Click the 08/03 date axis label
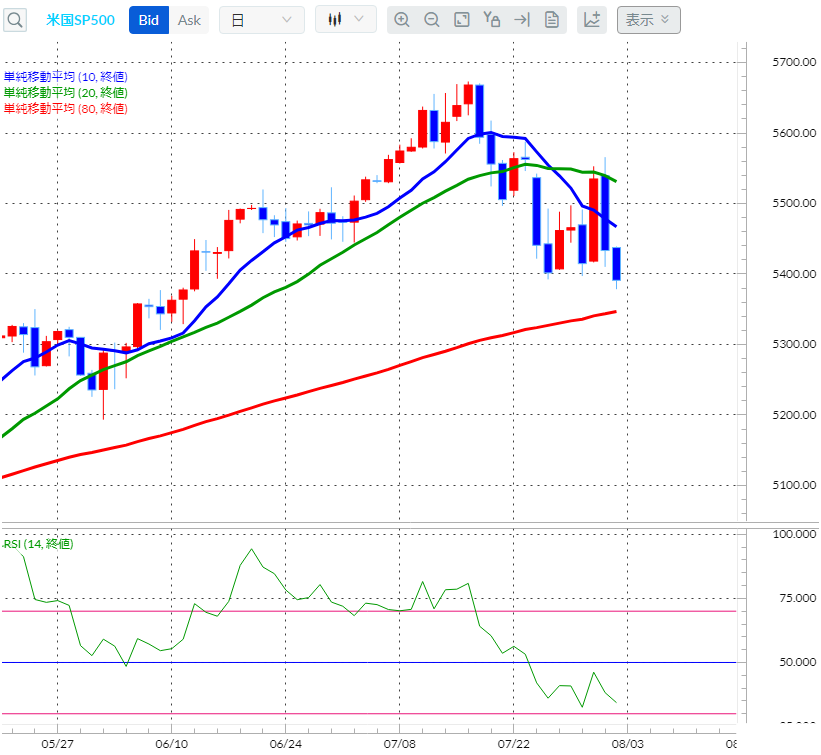The image size is (821, 755). (x=628, y=744)
